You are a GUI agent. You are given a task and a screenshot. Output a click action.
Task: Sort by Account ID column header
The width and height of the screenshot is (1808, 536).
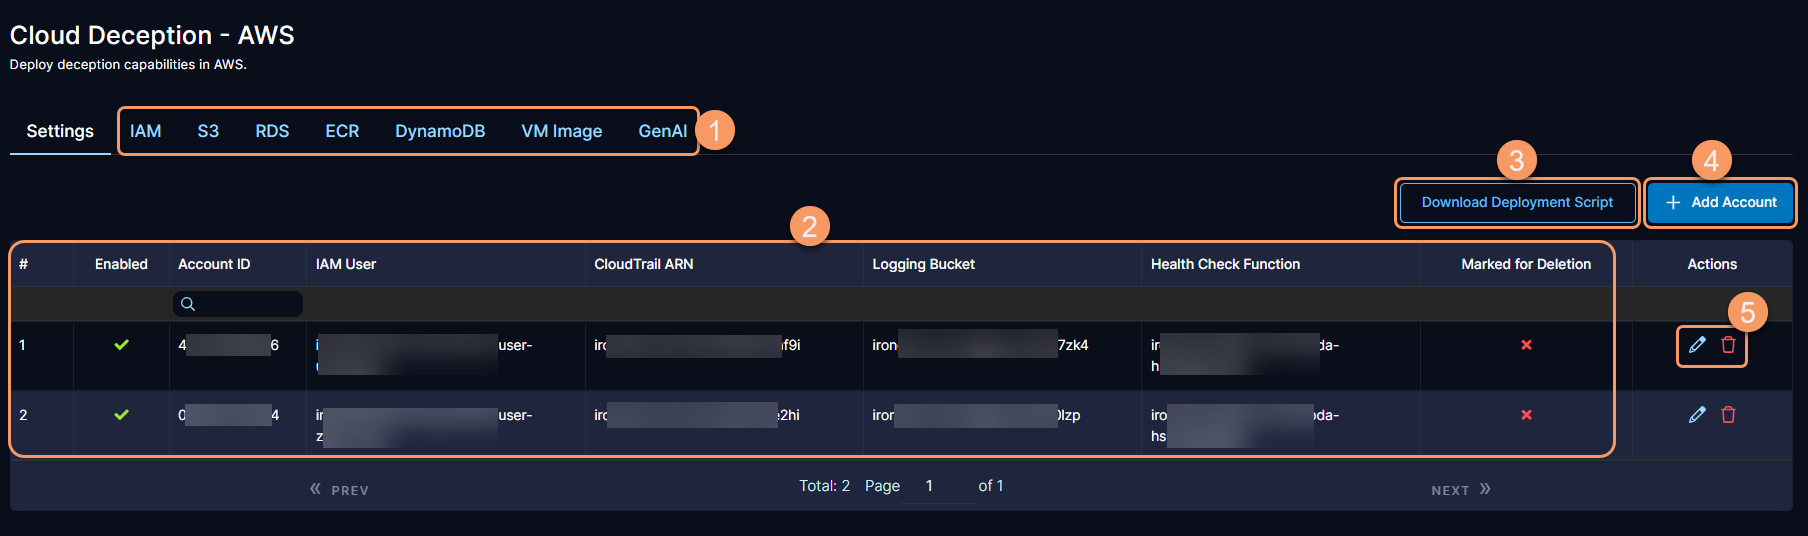[214, 264]
